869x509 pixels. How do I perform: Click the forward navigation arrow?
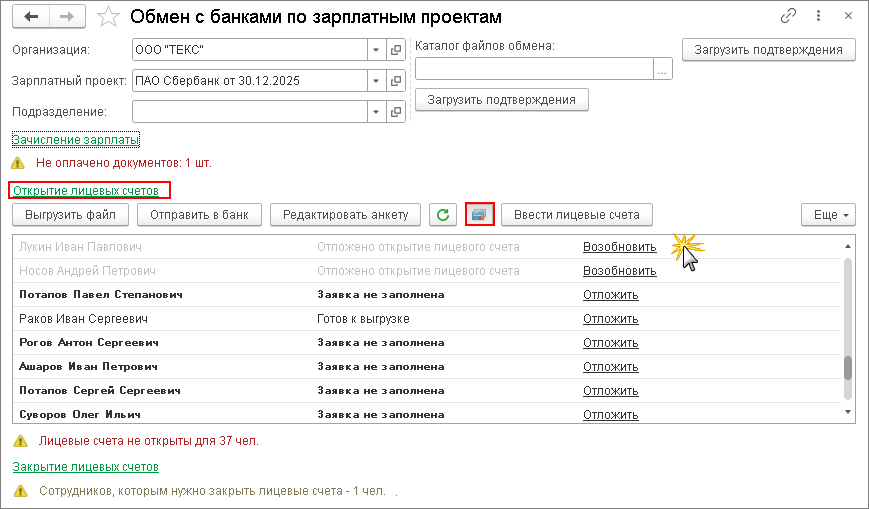pyautogui.click(x=66, y=17)
